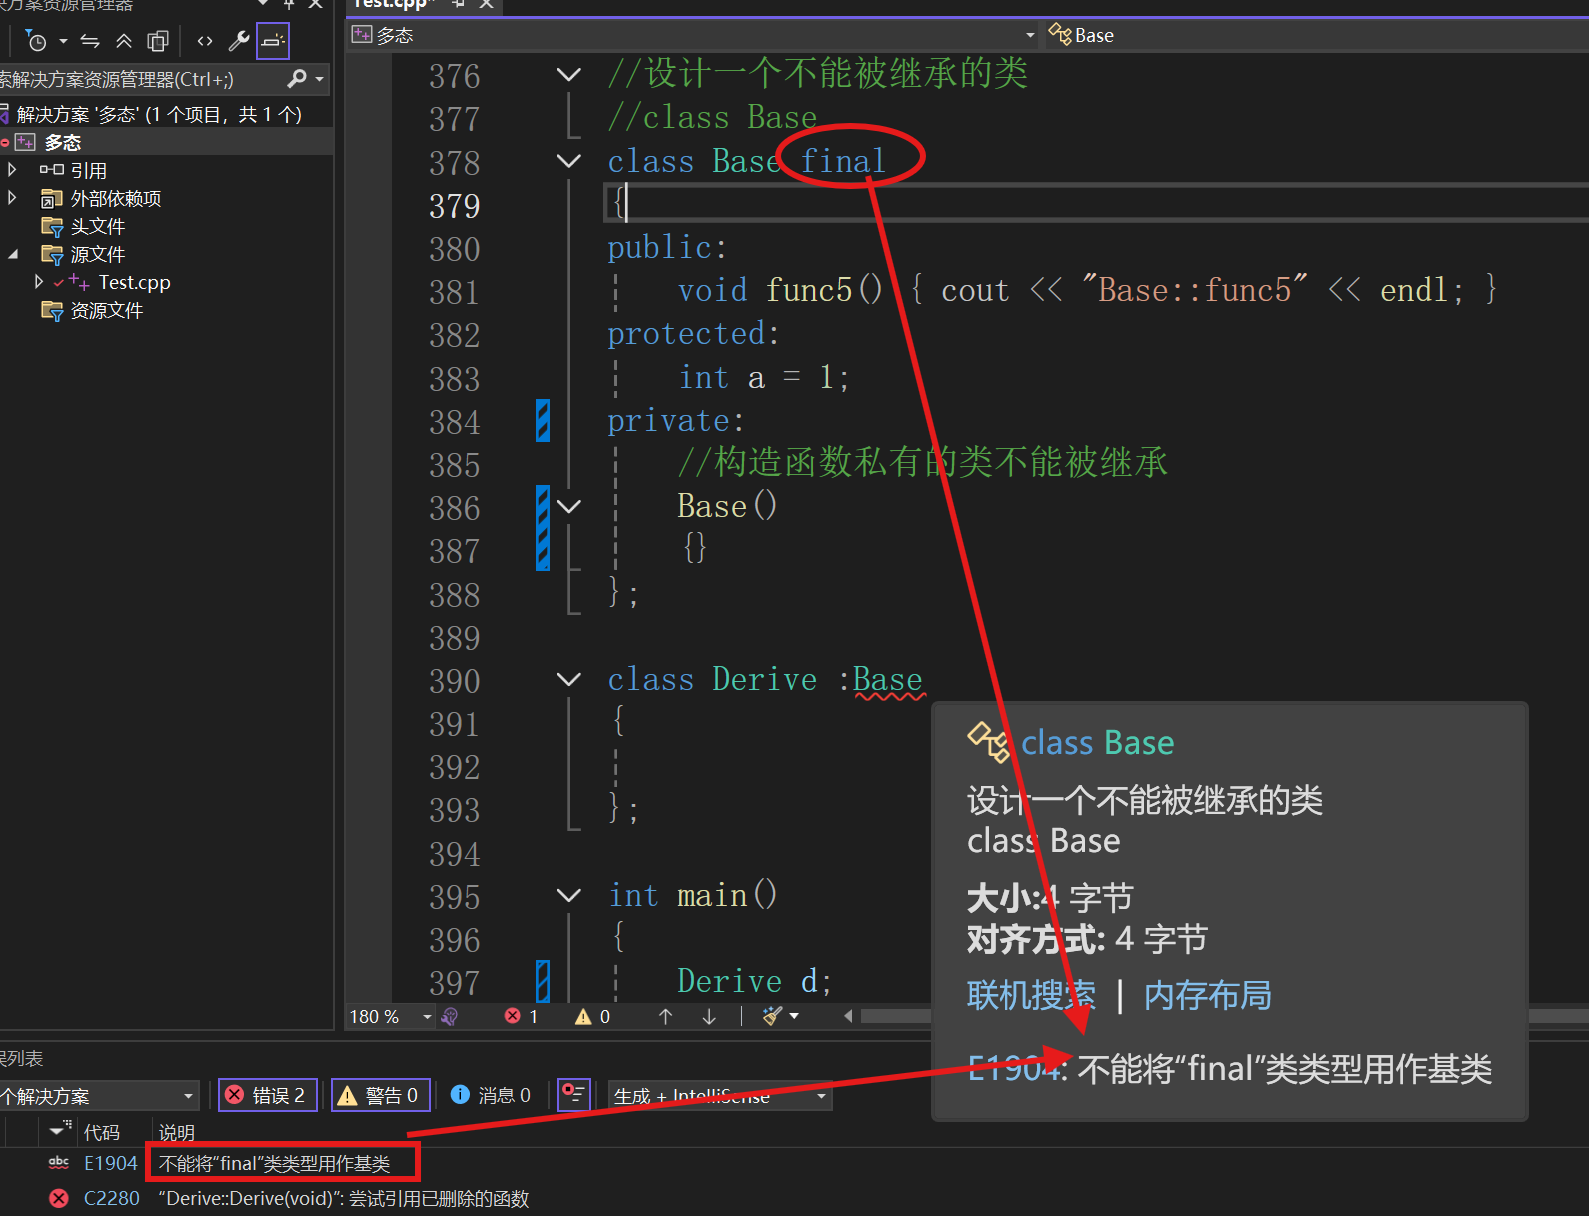Image resolution: width=1589 pixels, height=1216 pixels.
Task: Open Properties wrench icon in Solution Explorer
Action: [x=239, y=41]
